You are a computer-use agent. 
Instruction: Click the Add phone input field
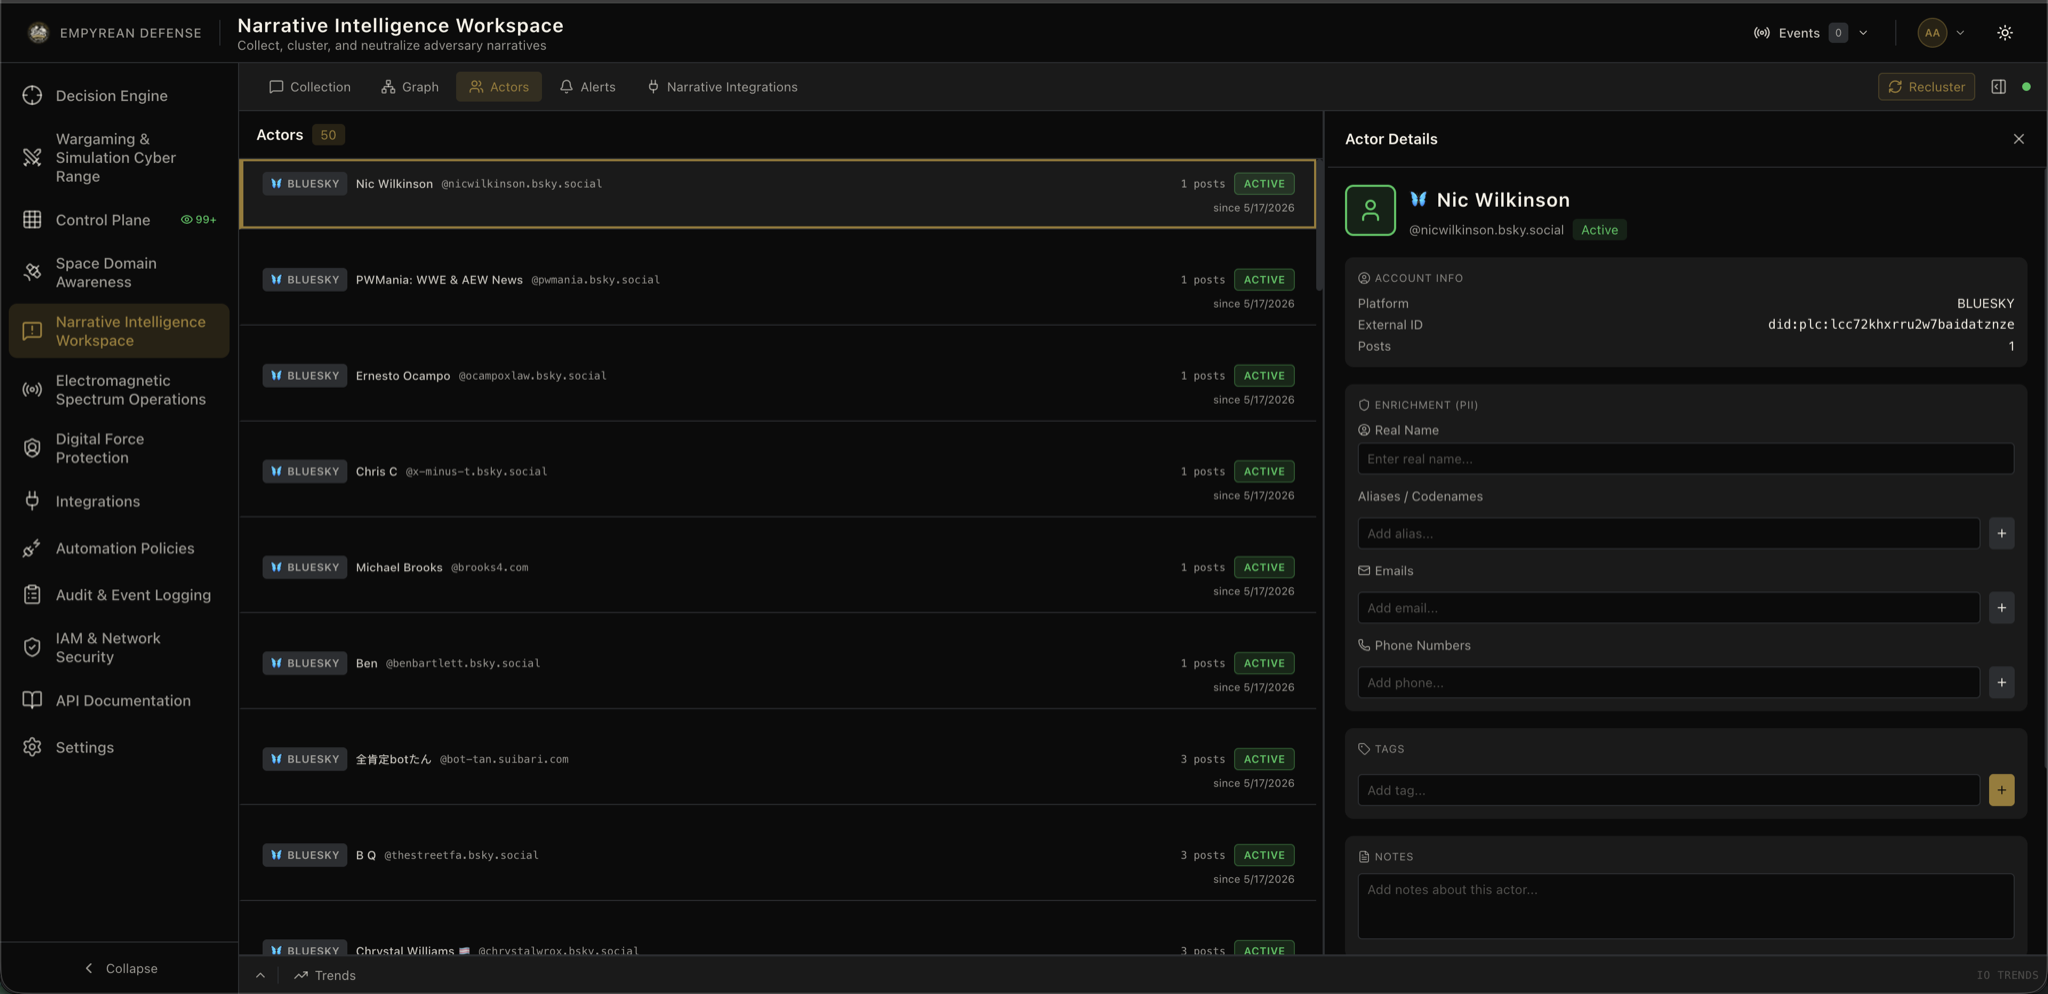tap(1668, 683)
